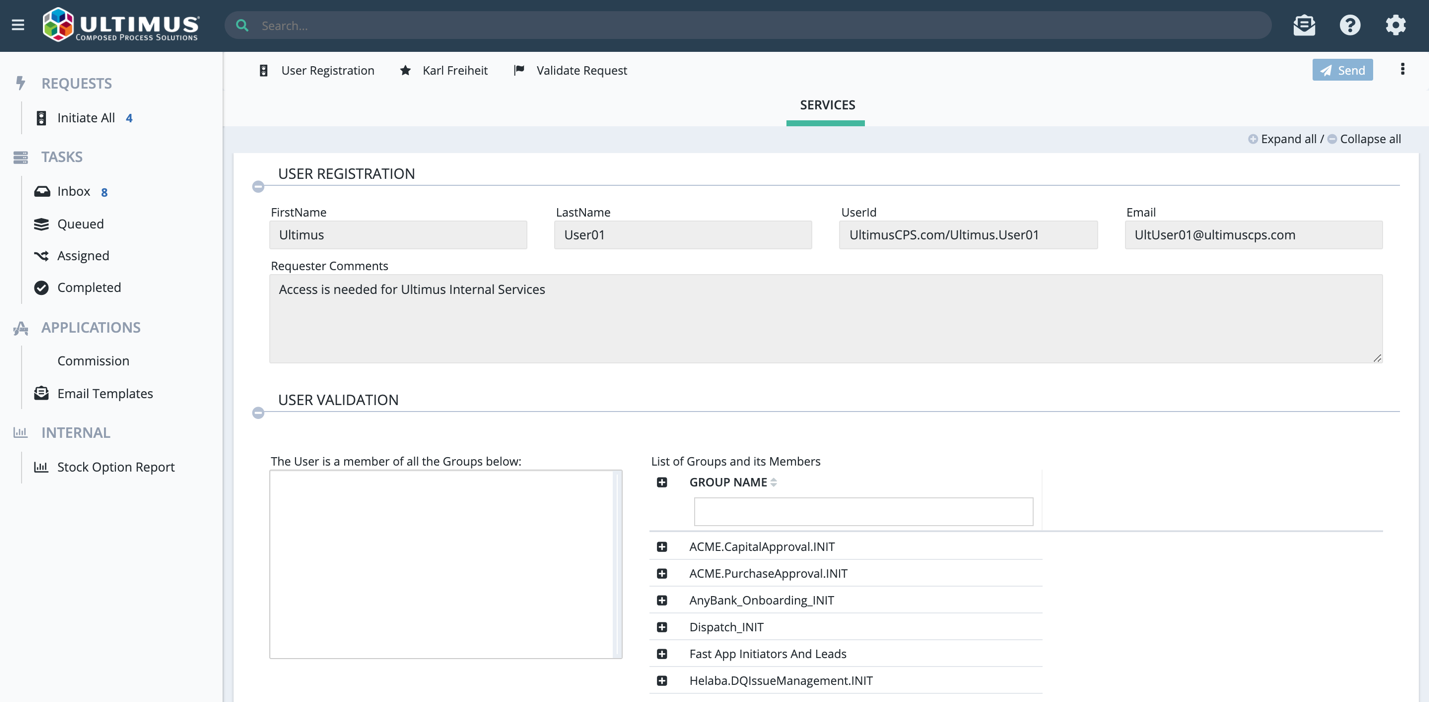Open Email Templates in sidebar
The image size is (1429, 702).
(x=105, y=394)
